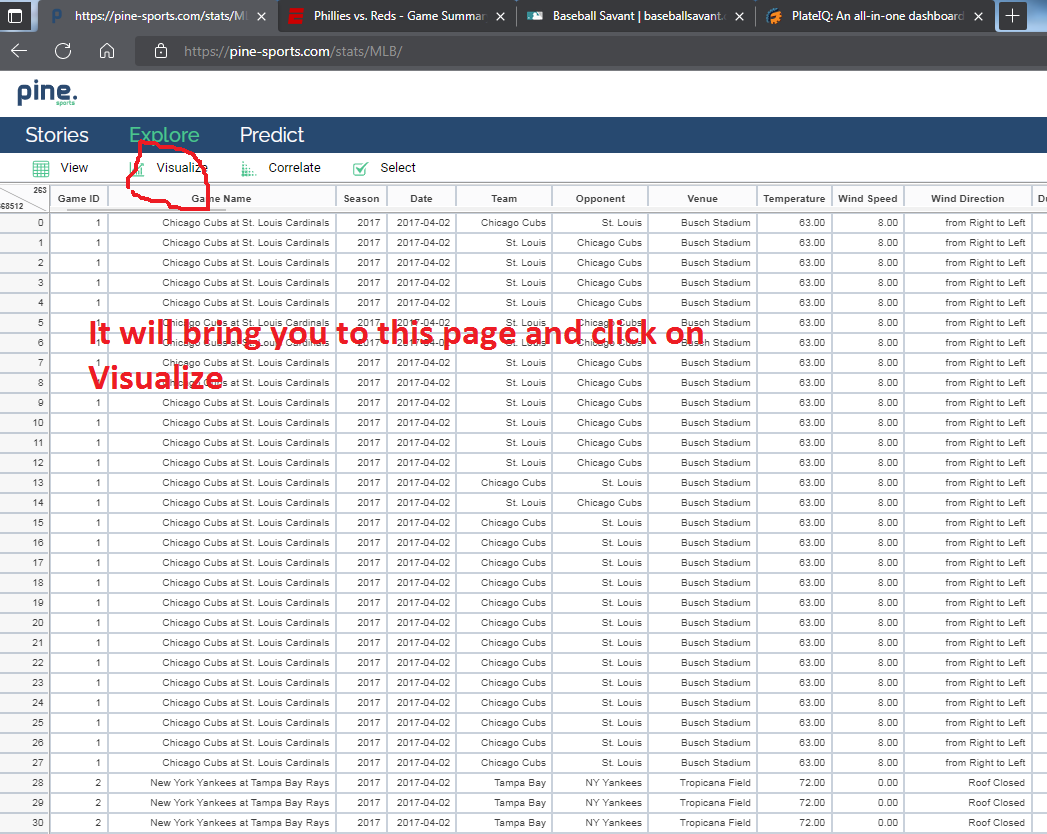This screenshot has height=834, width=1047.
Task: Open the Predict section
Action: (272, 135)
